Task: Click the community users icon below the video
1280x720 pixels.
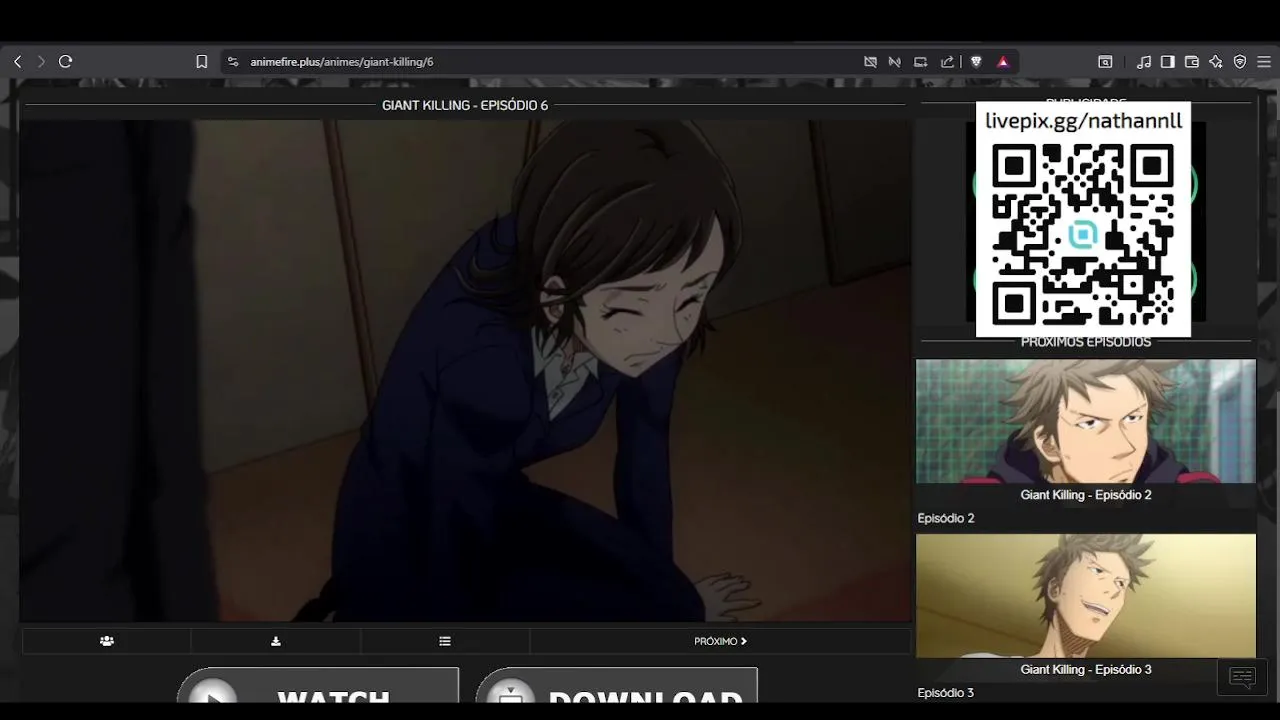Action: [107, 641]
